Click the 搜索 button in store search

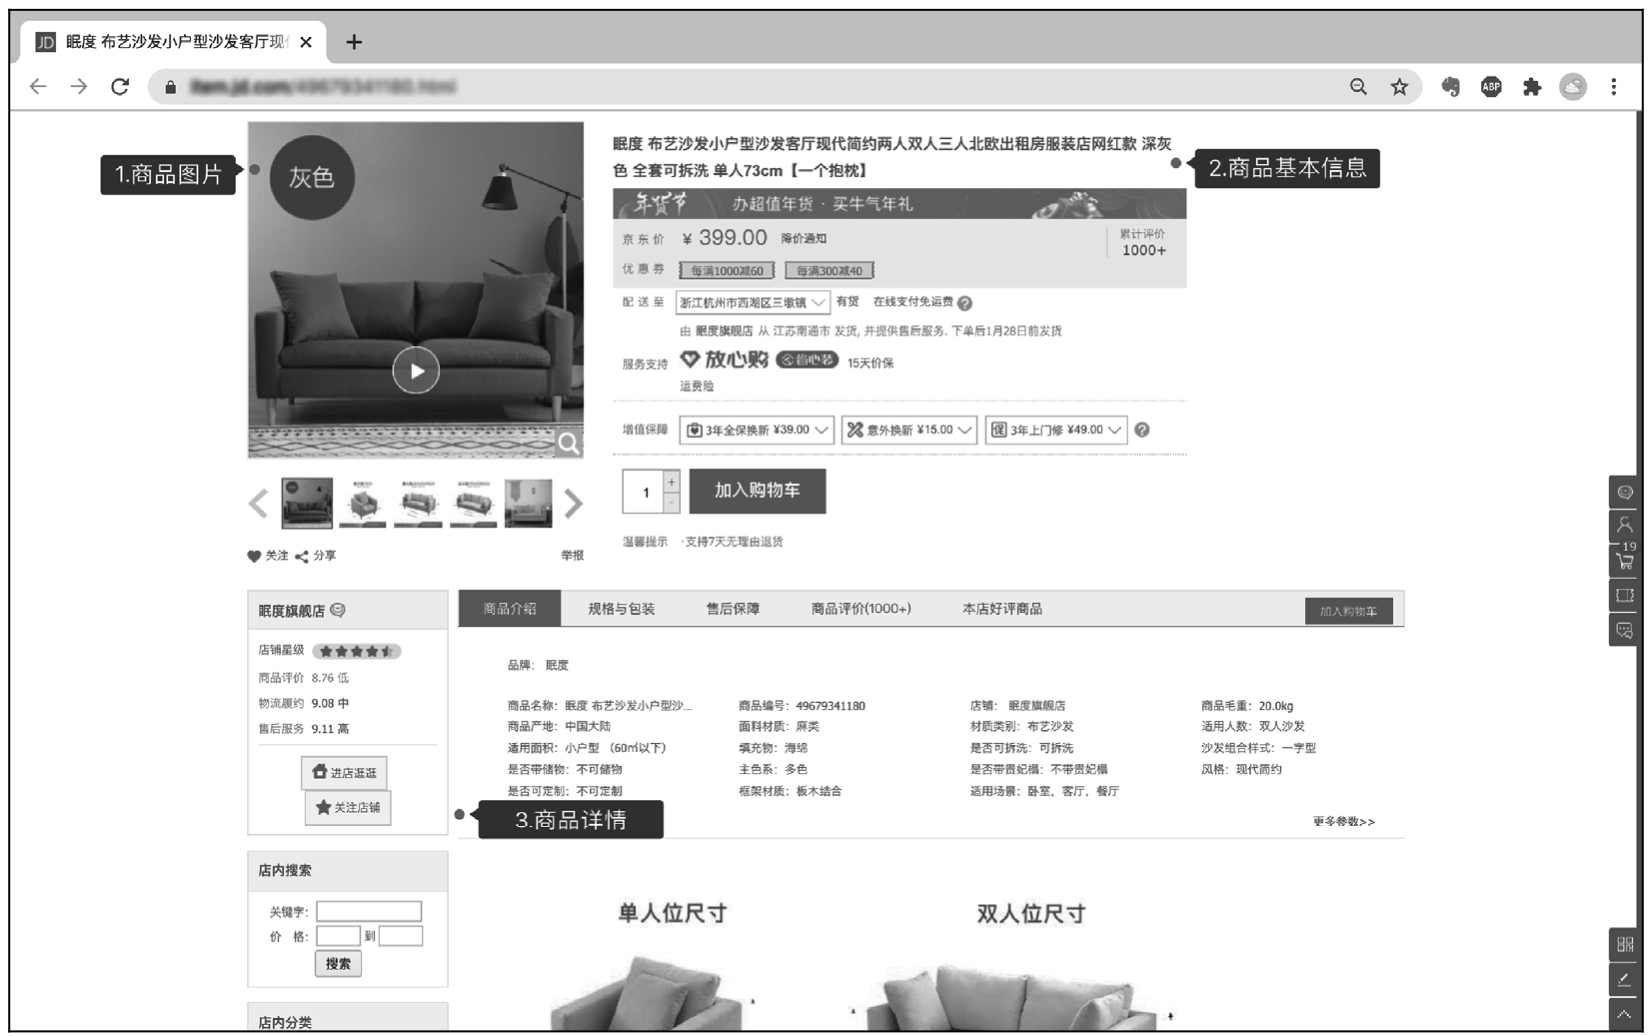coord(338,964)
